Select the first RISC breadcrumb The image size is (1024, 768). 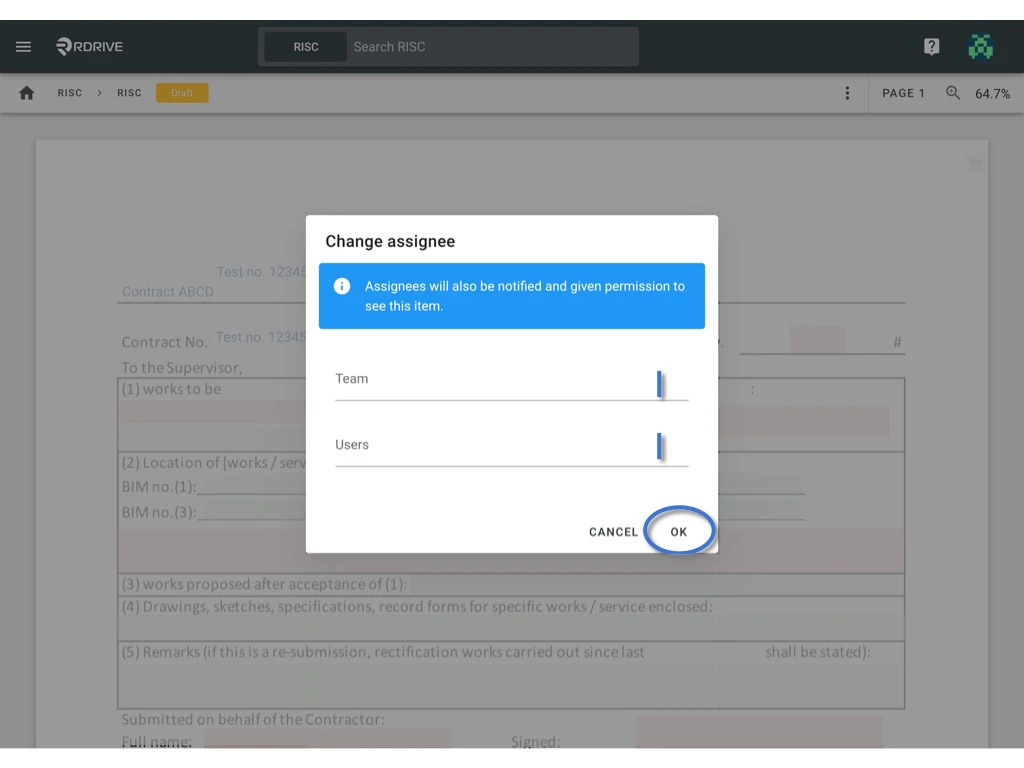tap(69, 93)
